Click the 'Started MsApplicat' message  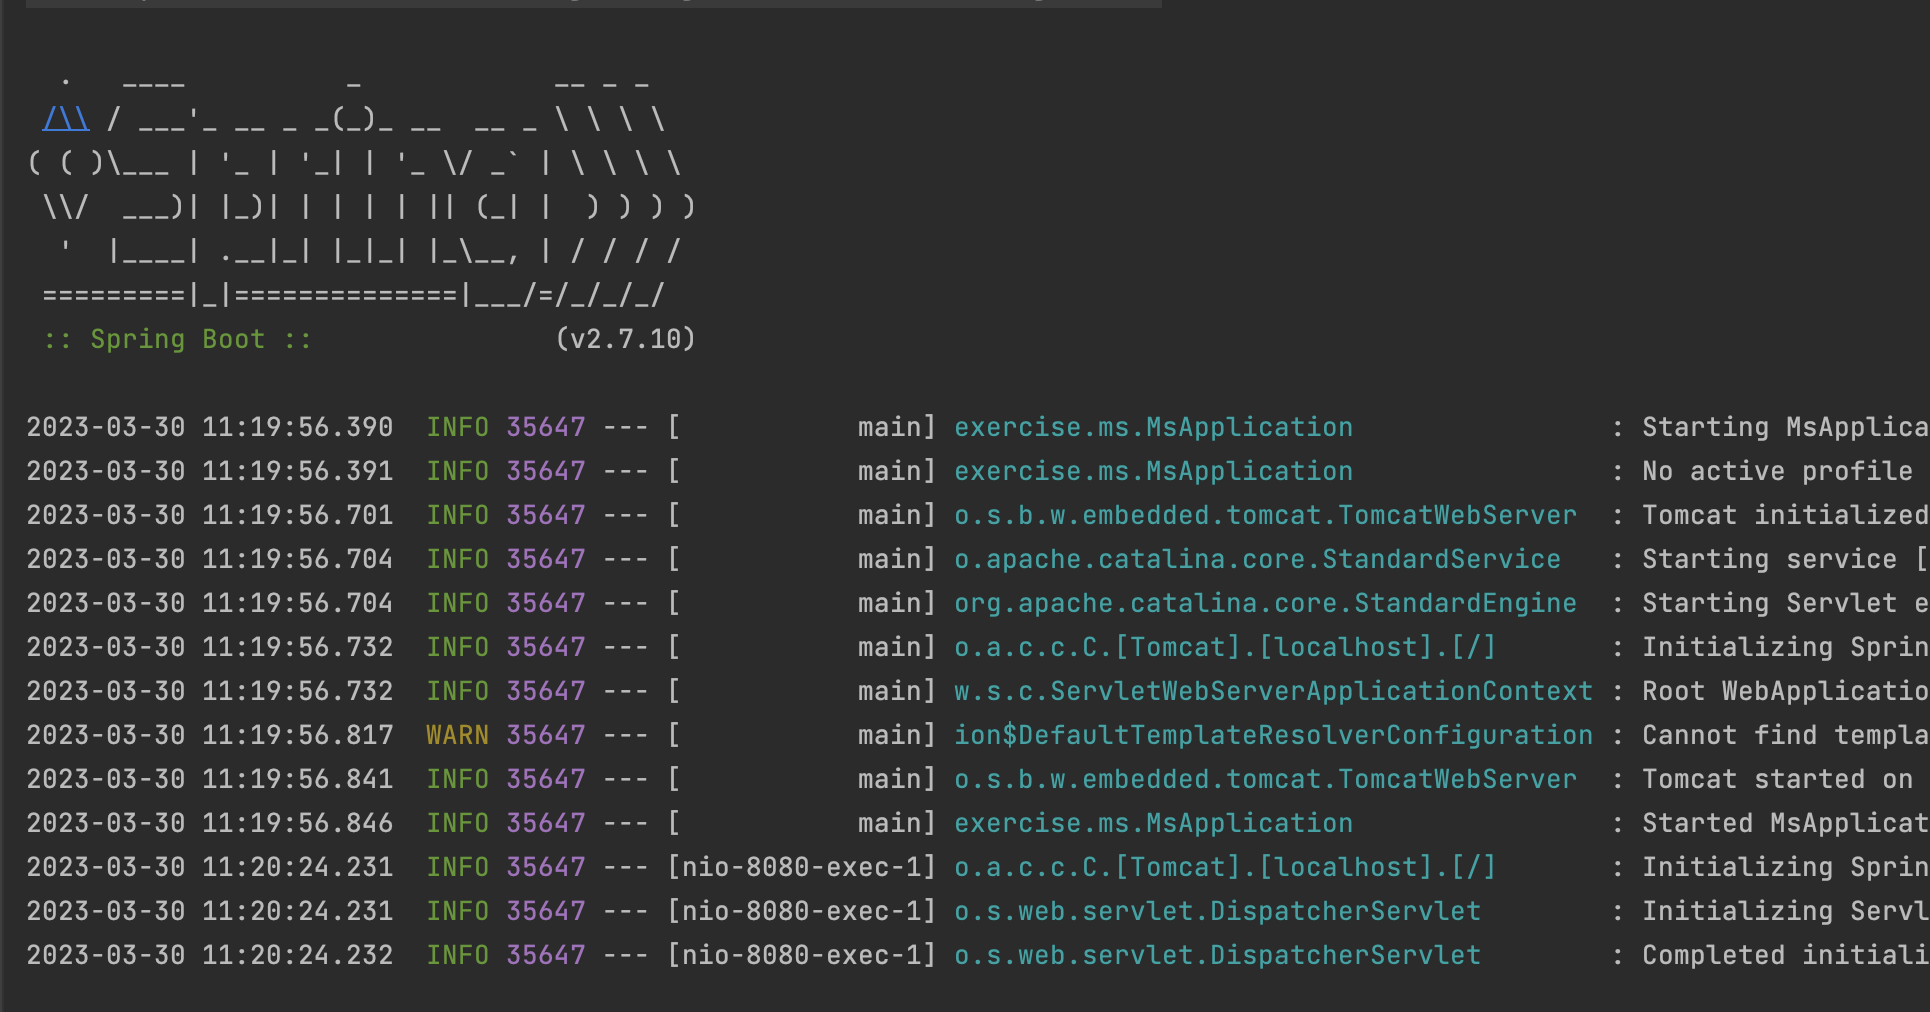[x=1785, y=823]
